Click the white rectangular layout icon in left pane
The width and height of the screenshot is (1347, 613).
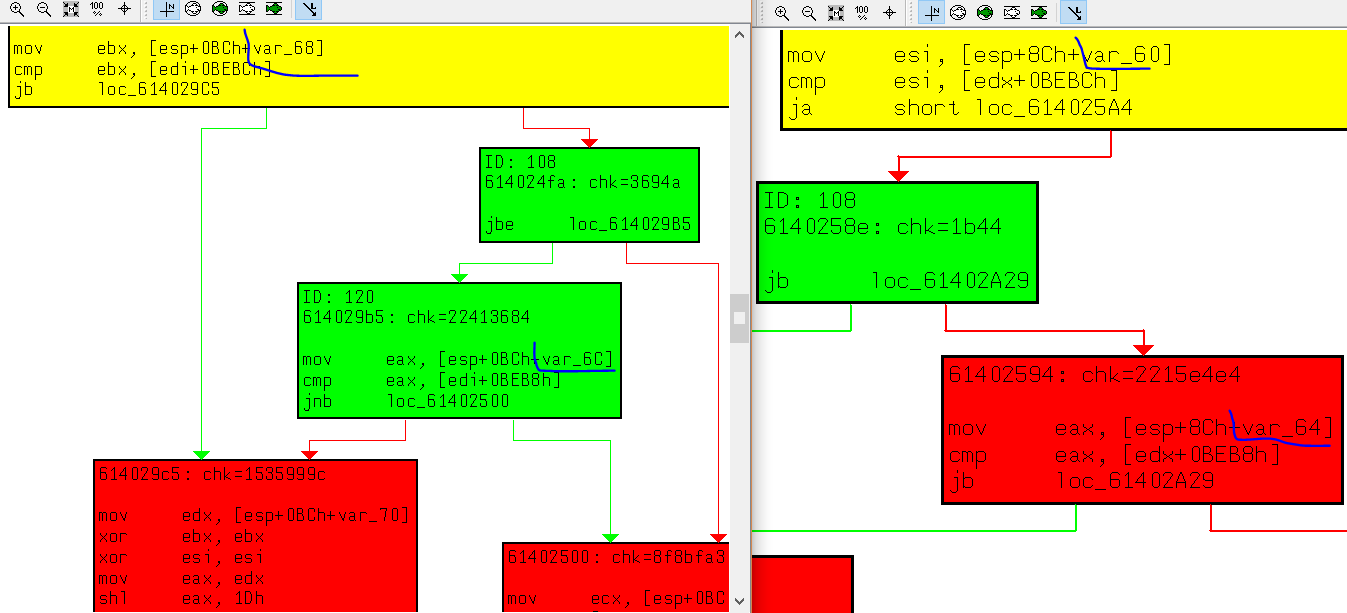click(247, 9)
